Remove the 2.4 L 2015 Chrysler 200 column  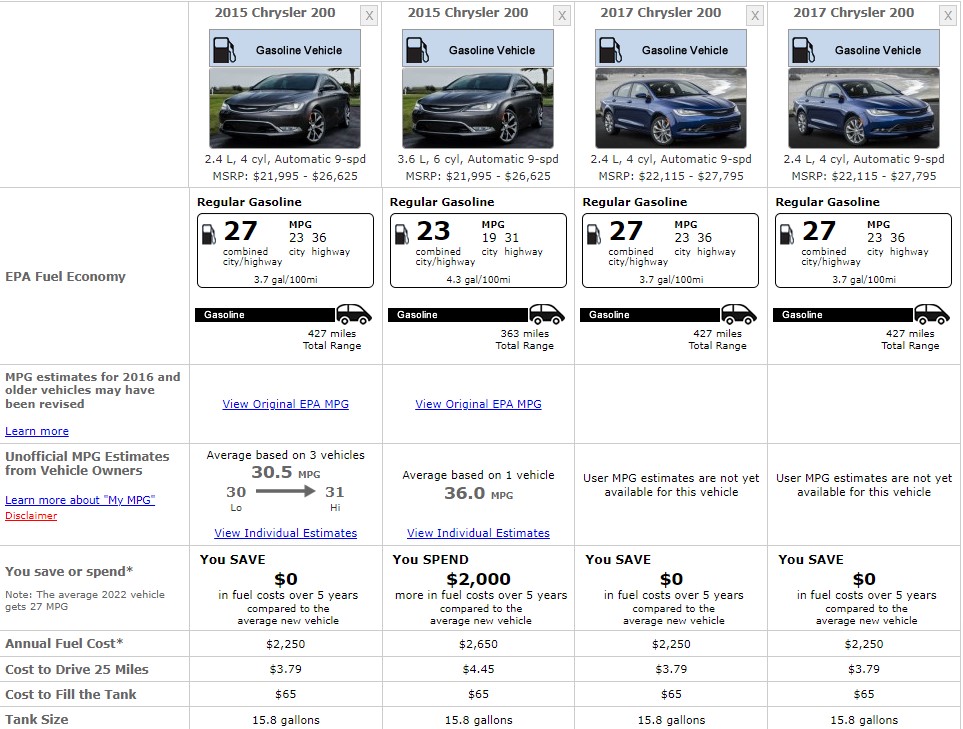pos(368,16)
